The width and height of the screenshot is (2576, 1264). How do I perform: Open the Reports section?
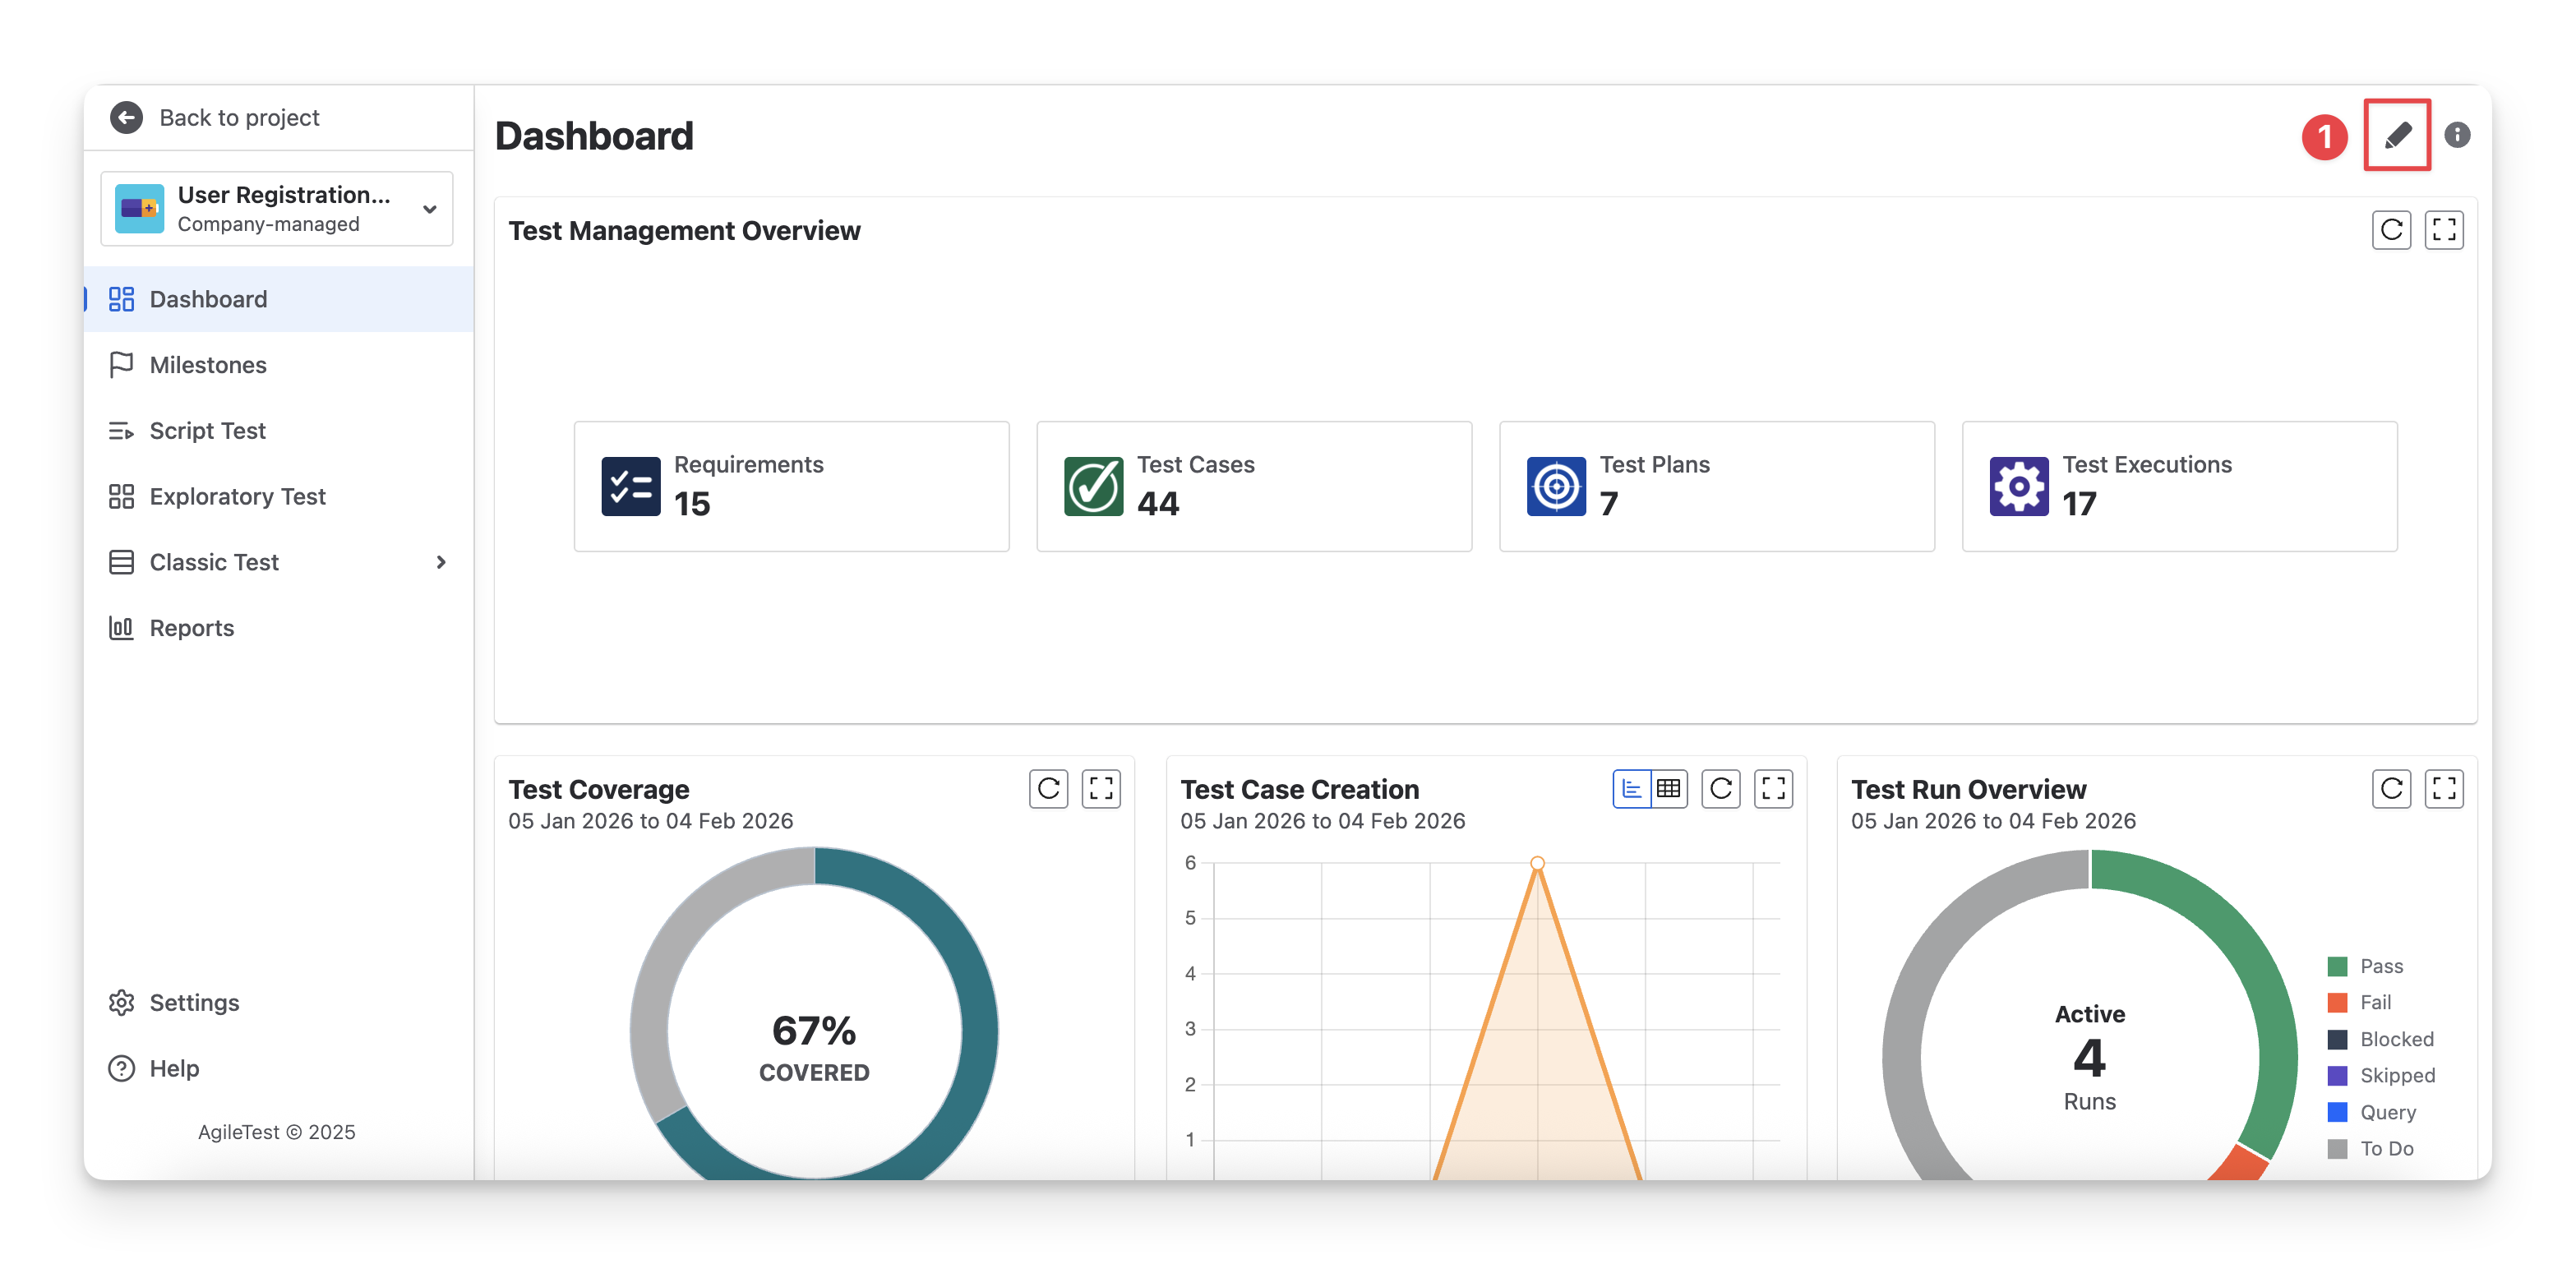click(191, 628)
